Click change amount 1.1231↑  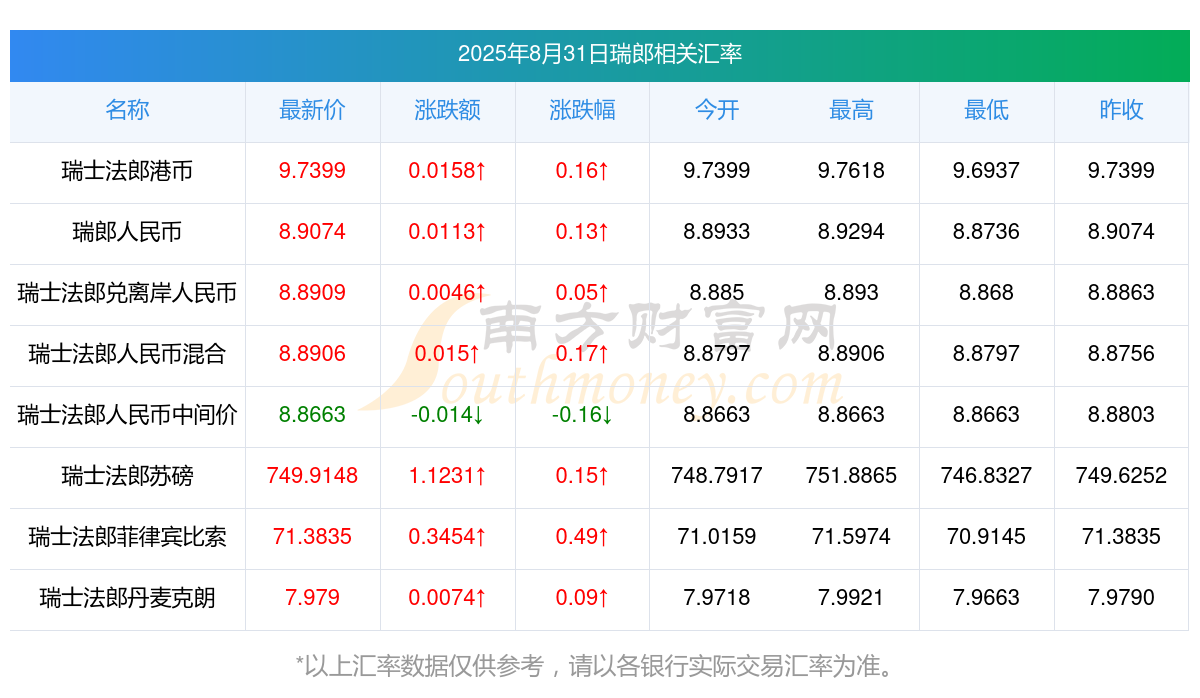447,476
